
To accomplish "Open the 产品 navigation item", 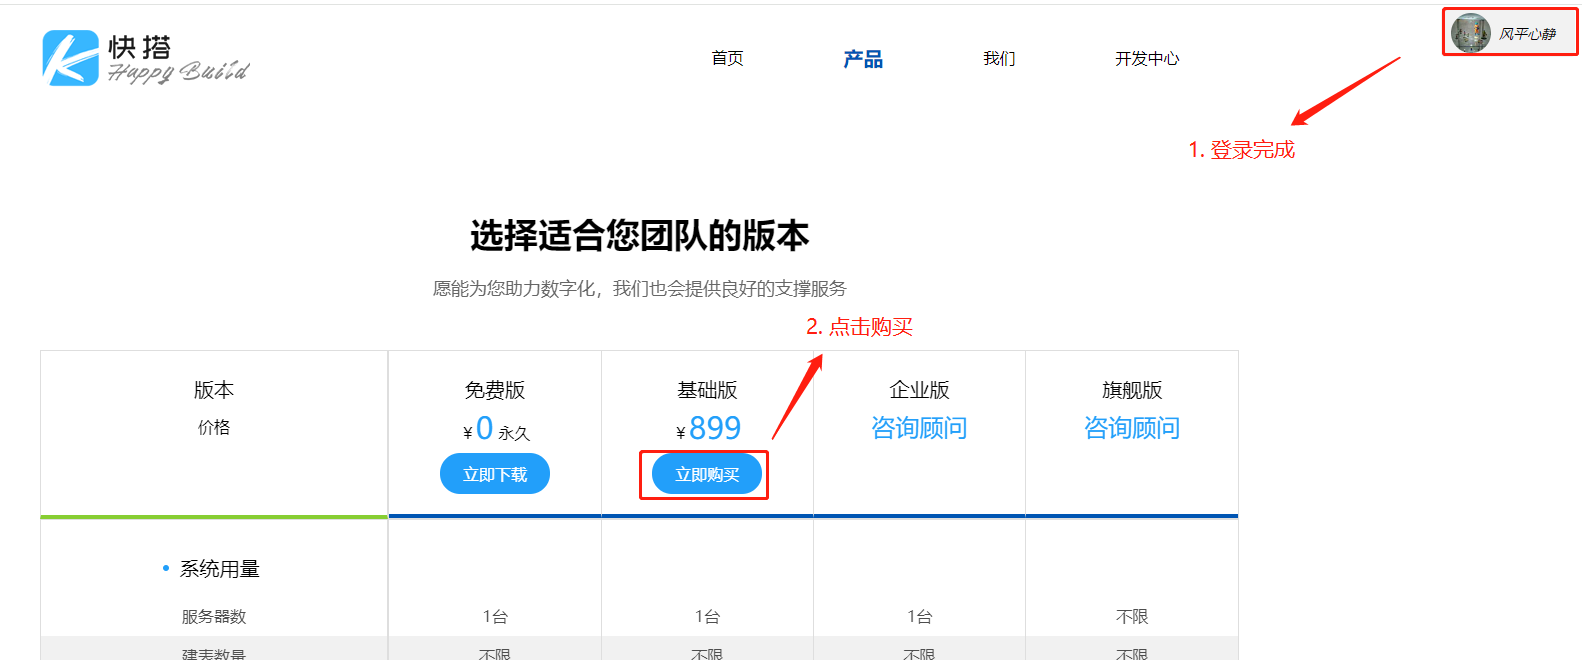I will (862, 59).
